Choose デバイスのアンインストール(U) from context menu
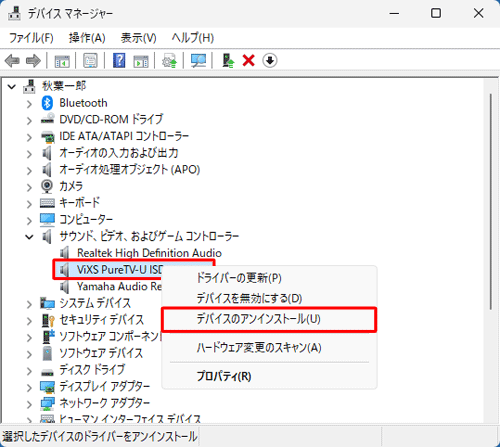500x447 pixels. click(269, 319)
